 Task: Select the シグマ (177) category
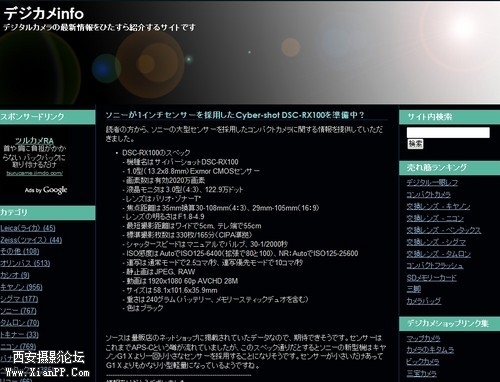click(x=19, y=299)
